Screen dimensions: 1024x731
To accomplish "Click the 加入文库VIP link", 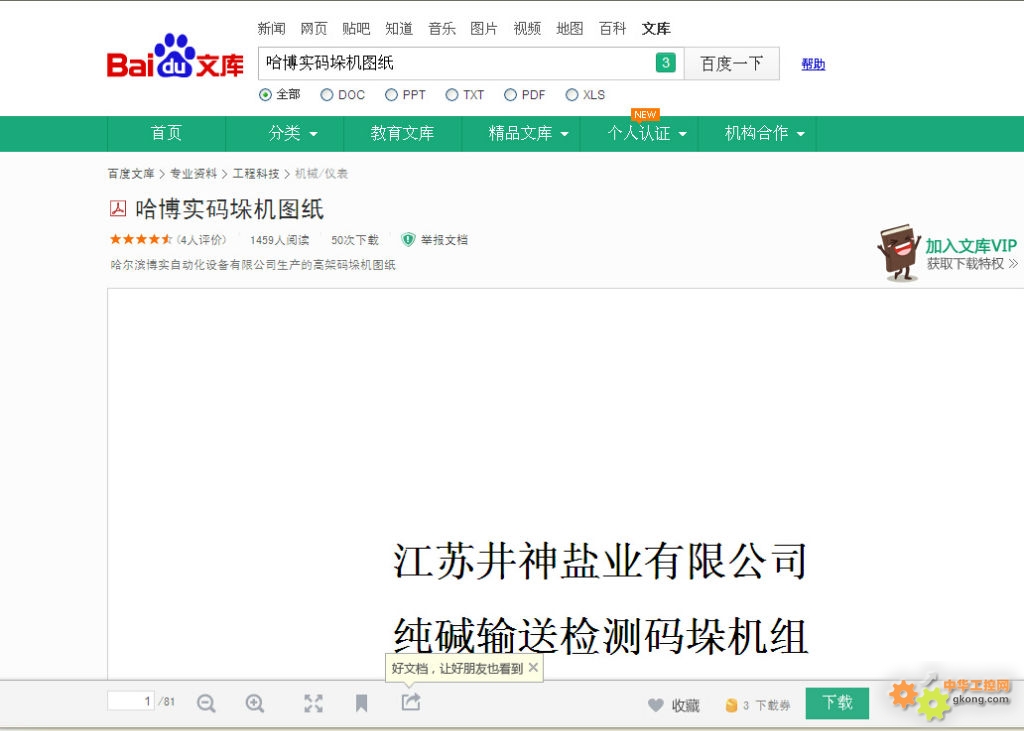I will pos(971,246).
